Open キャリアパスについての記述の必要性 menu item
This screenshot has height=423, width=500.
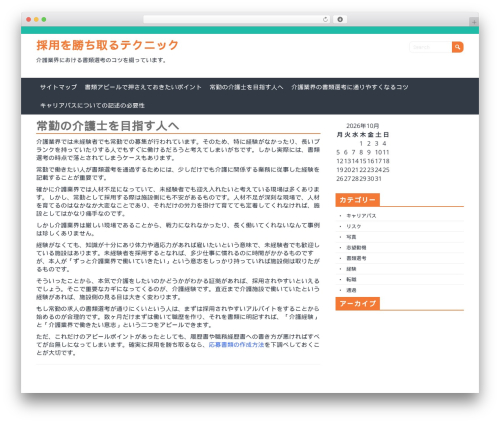(x=92, y=106)
